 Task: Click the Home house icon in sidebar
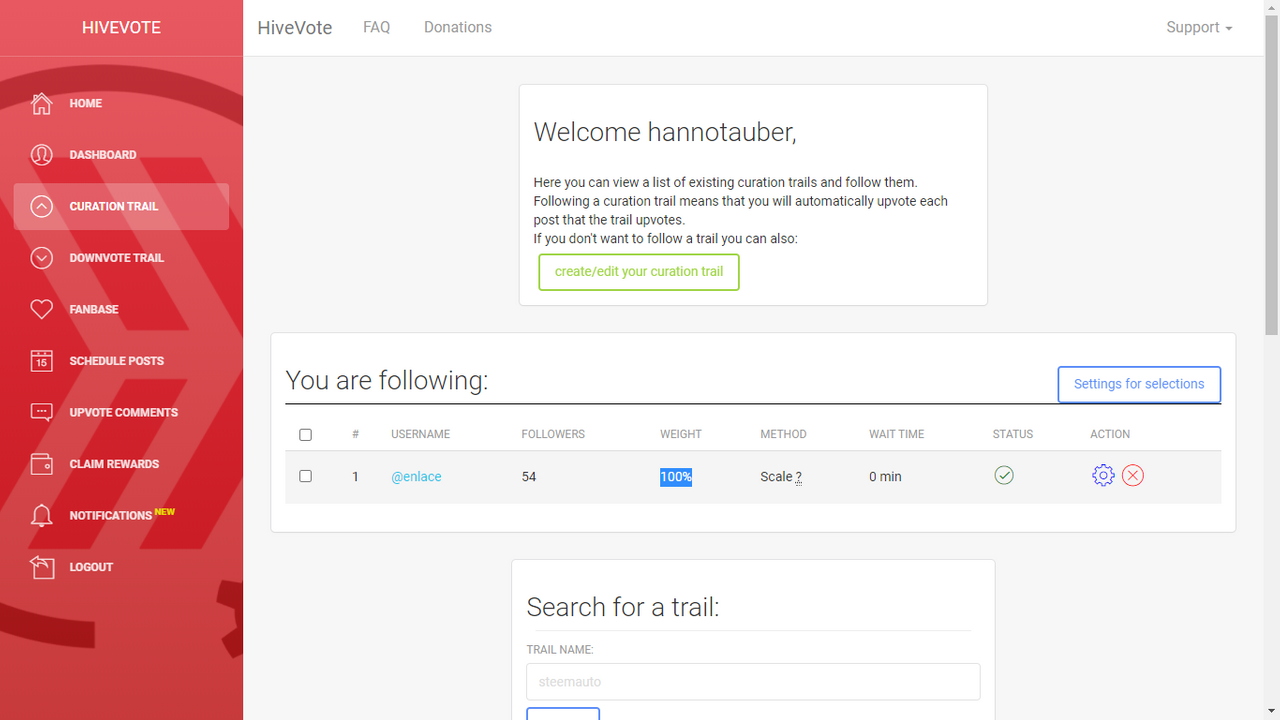click(41, 103)
